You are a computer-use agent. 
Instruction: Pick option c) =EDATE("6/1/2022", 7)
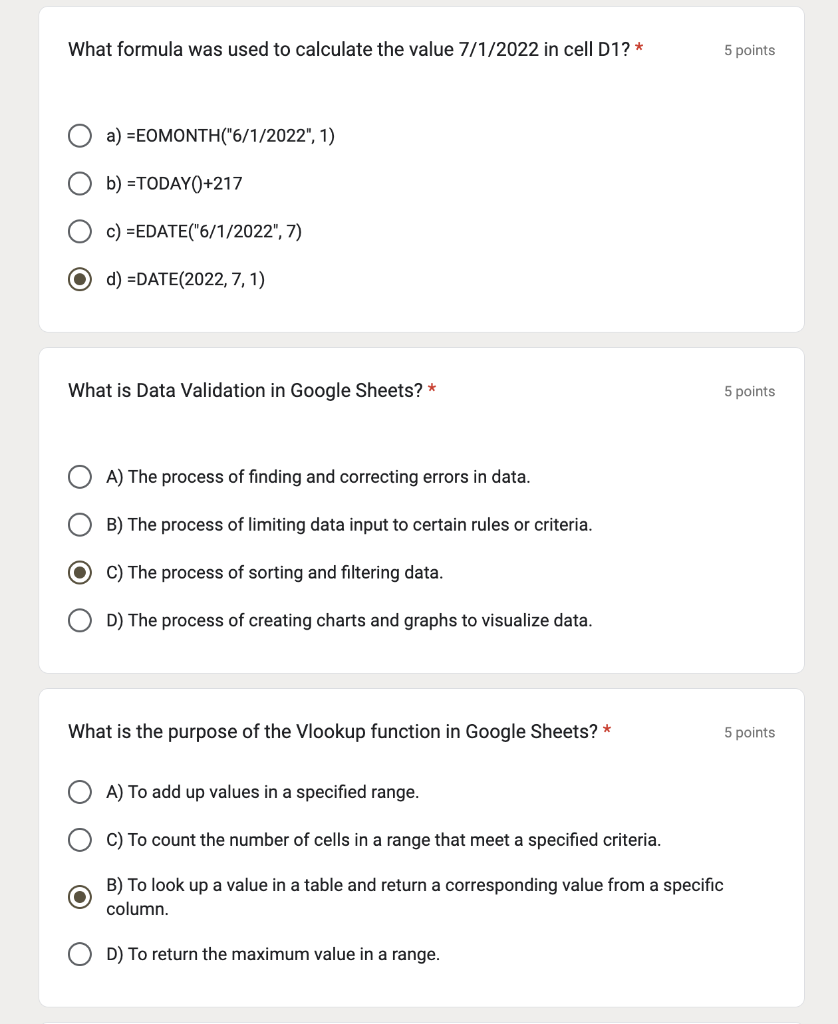[80, 232]
